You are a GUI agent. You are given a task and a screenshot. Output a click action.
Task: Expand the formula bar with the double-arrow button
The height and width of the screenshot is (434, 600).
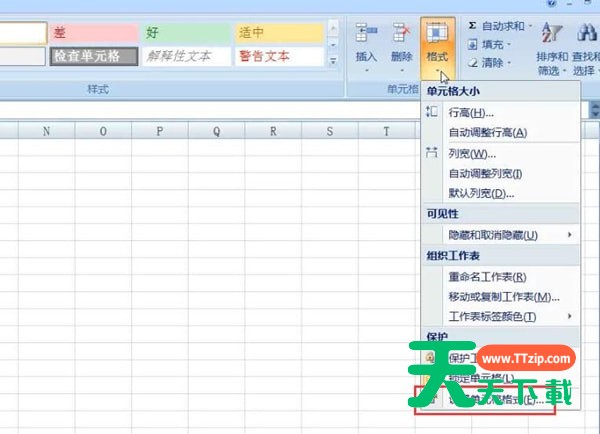tap(595, 109)
